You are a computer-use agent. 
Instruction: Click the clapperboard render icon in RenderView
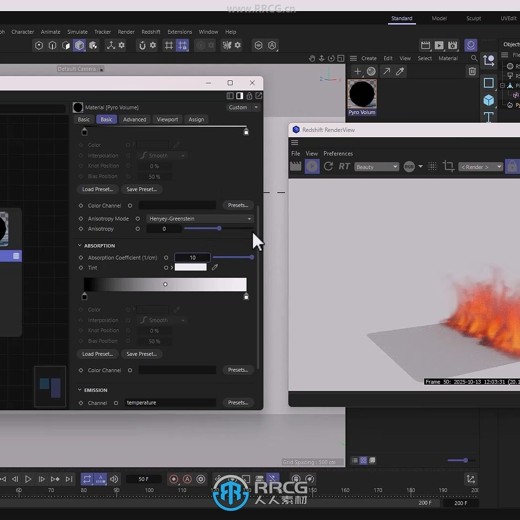pos(296,166)
